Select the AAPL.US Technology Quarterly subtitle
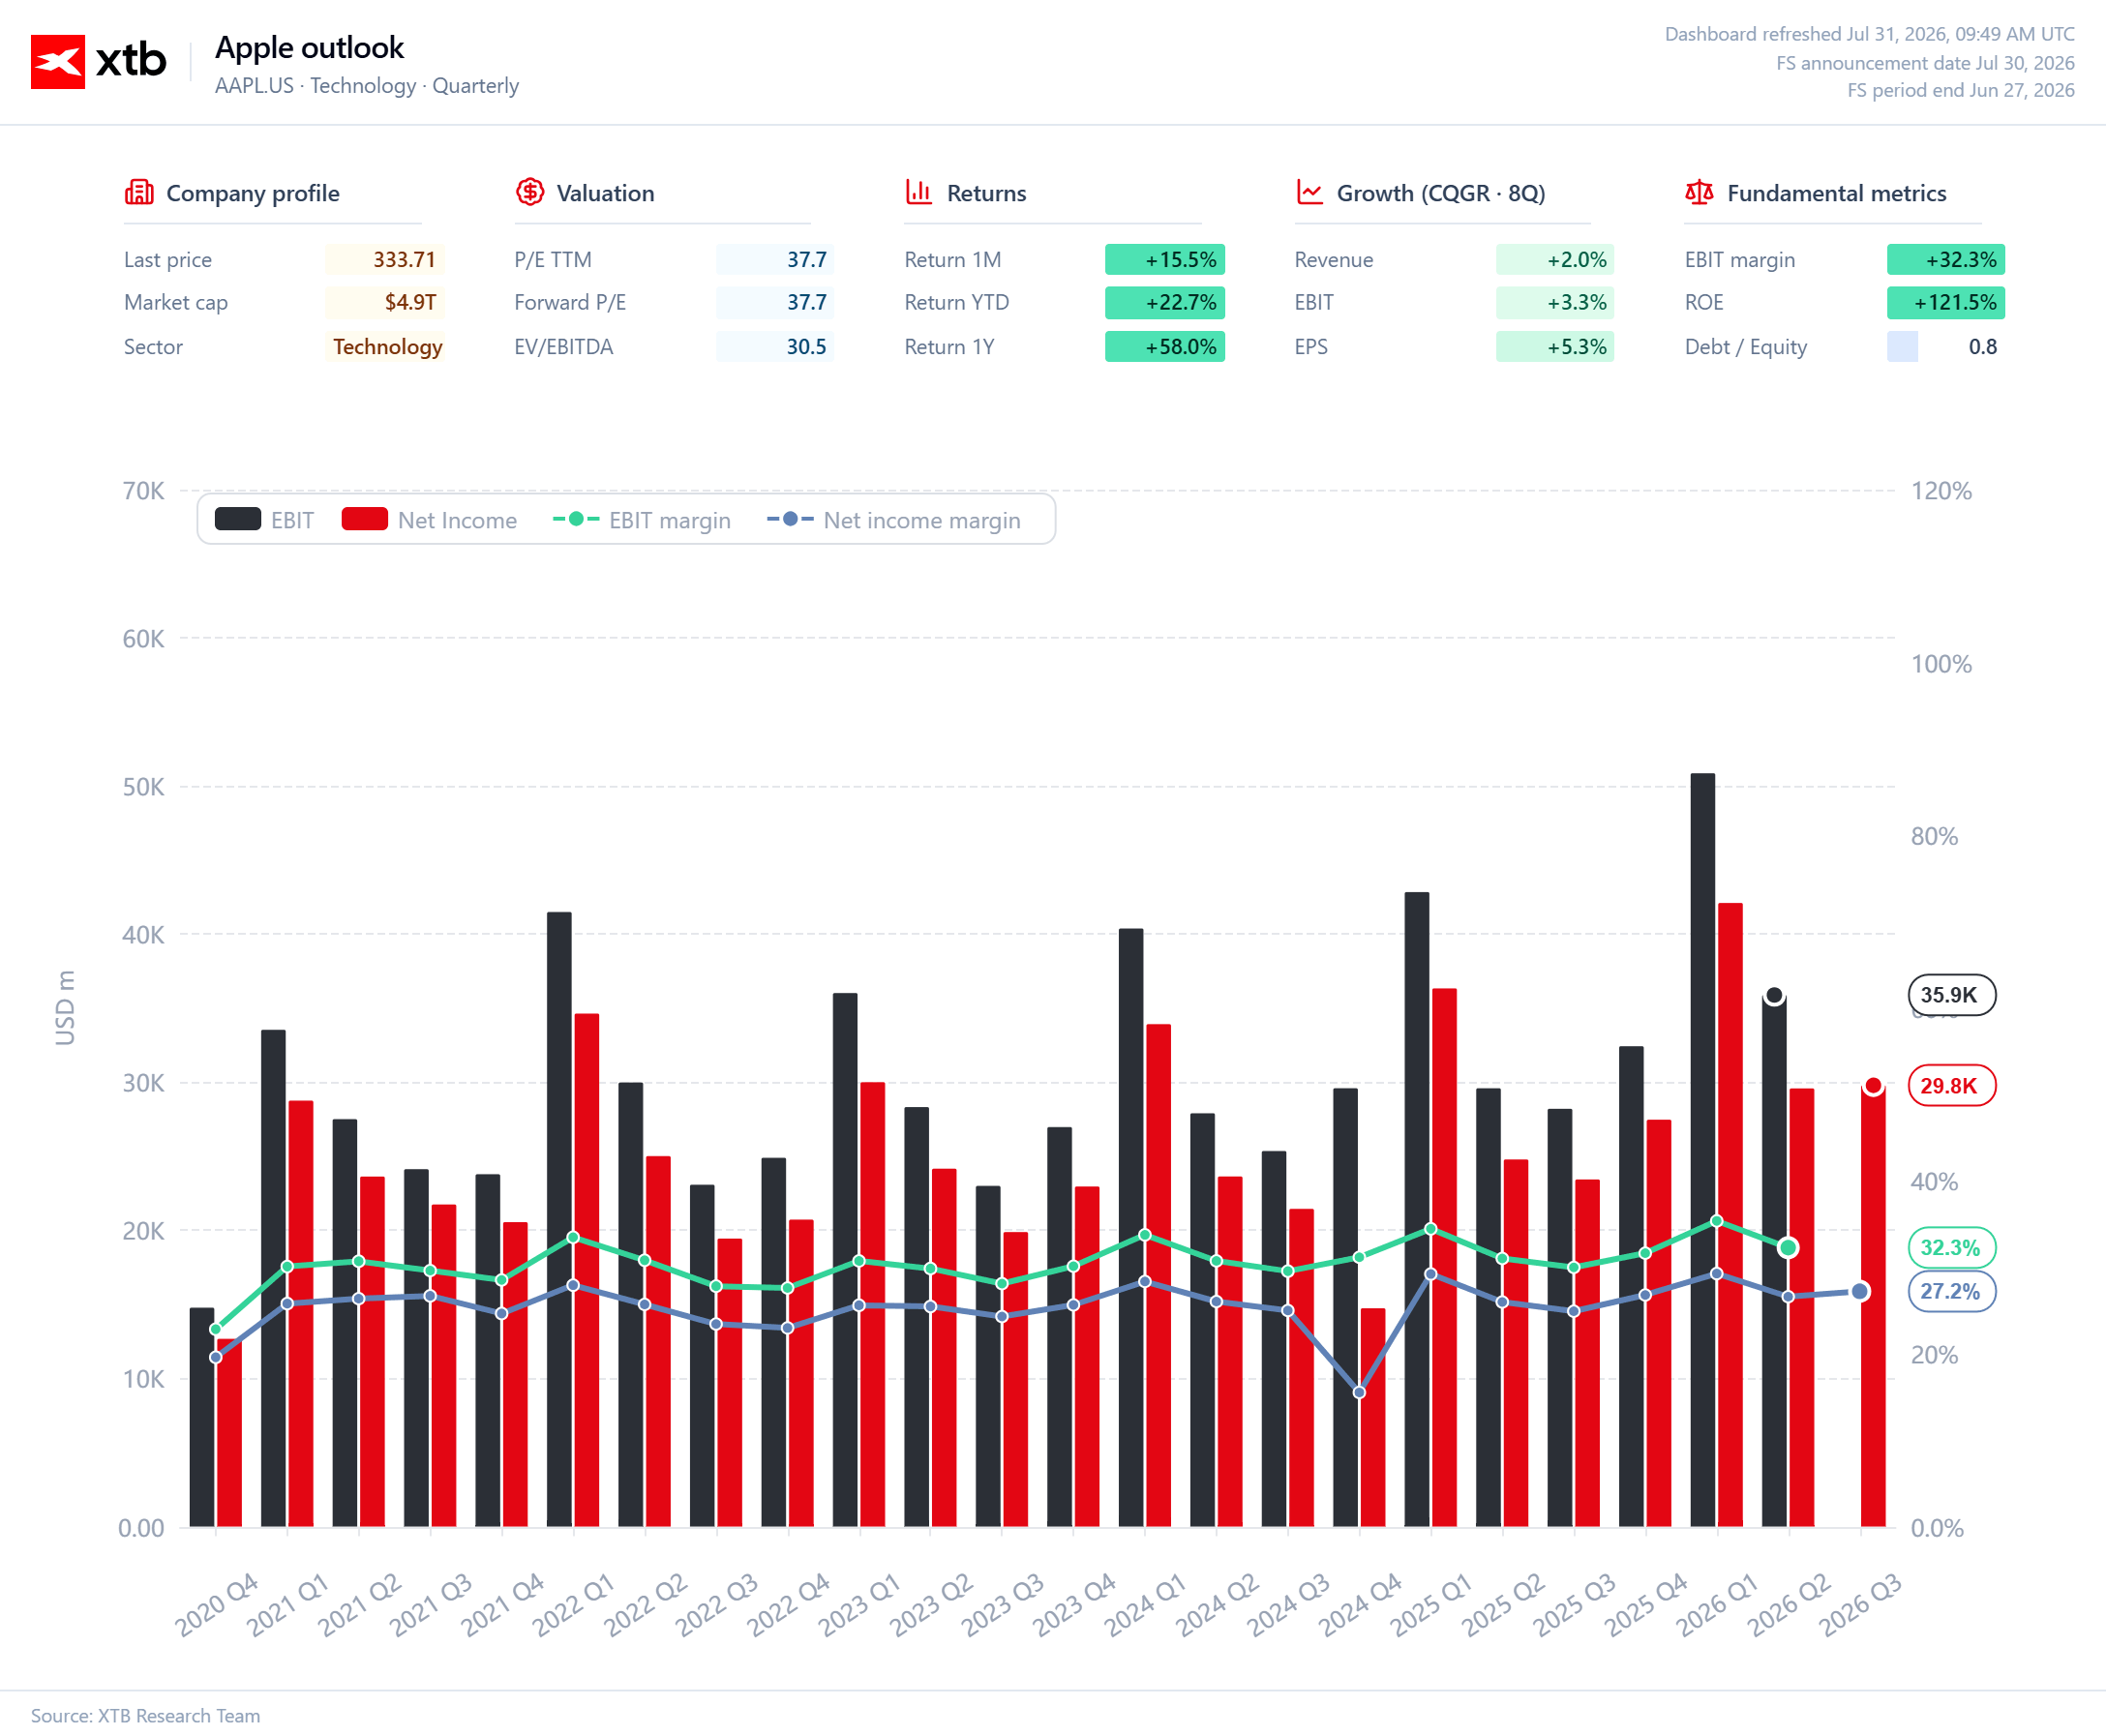The image size is (2106, 1736). (x=367, y=86)
